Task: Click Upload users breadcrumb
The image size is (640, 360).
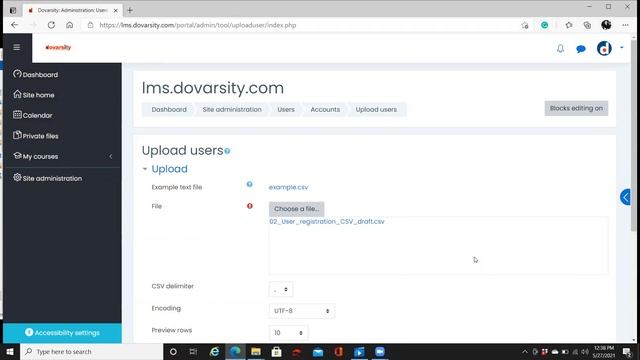Action: pyautogui.click(x=376, y=109)
